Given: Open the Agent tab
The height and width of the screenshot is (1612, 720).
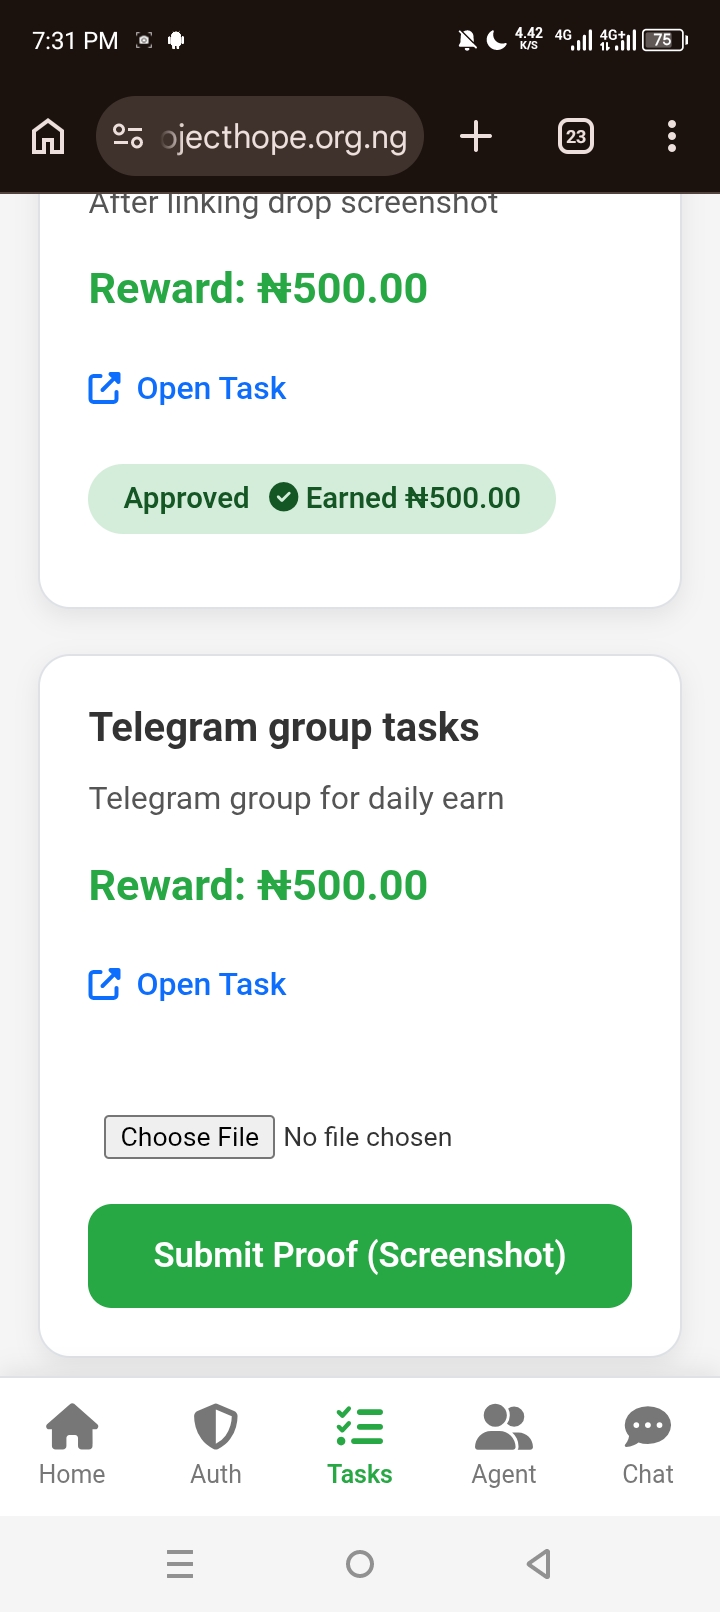Looking at the screenshot, I should (504, 1444).
